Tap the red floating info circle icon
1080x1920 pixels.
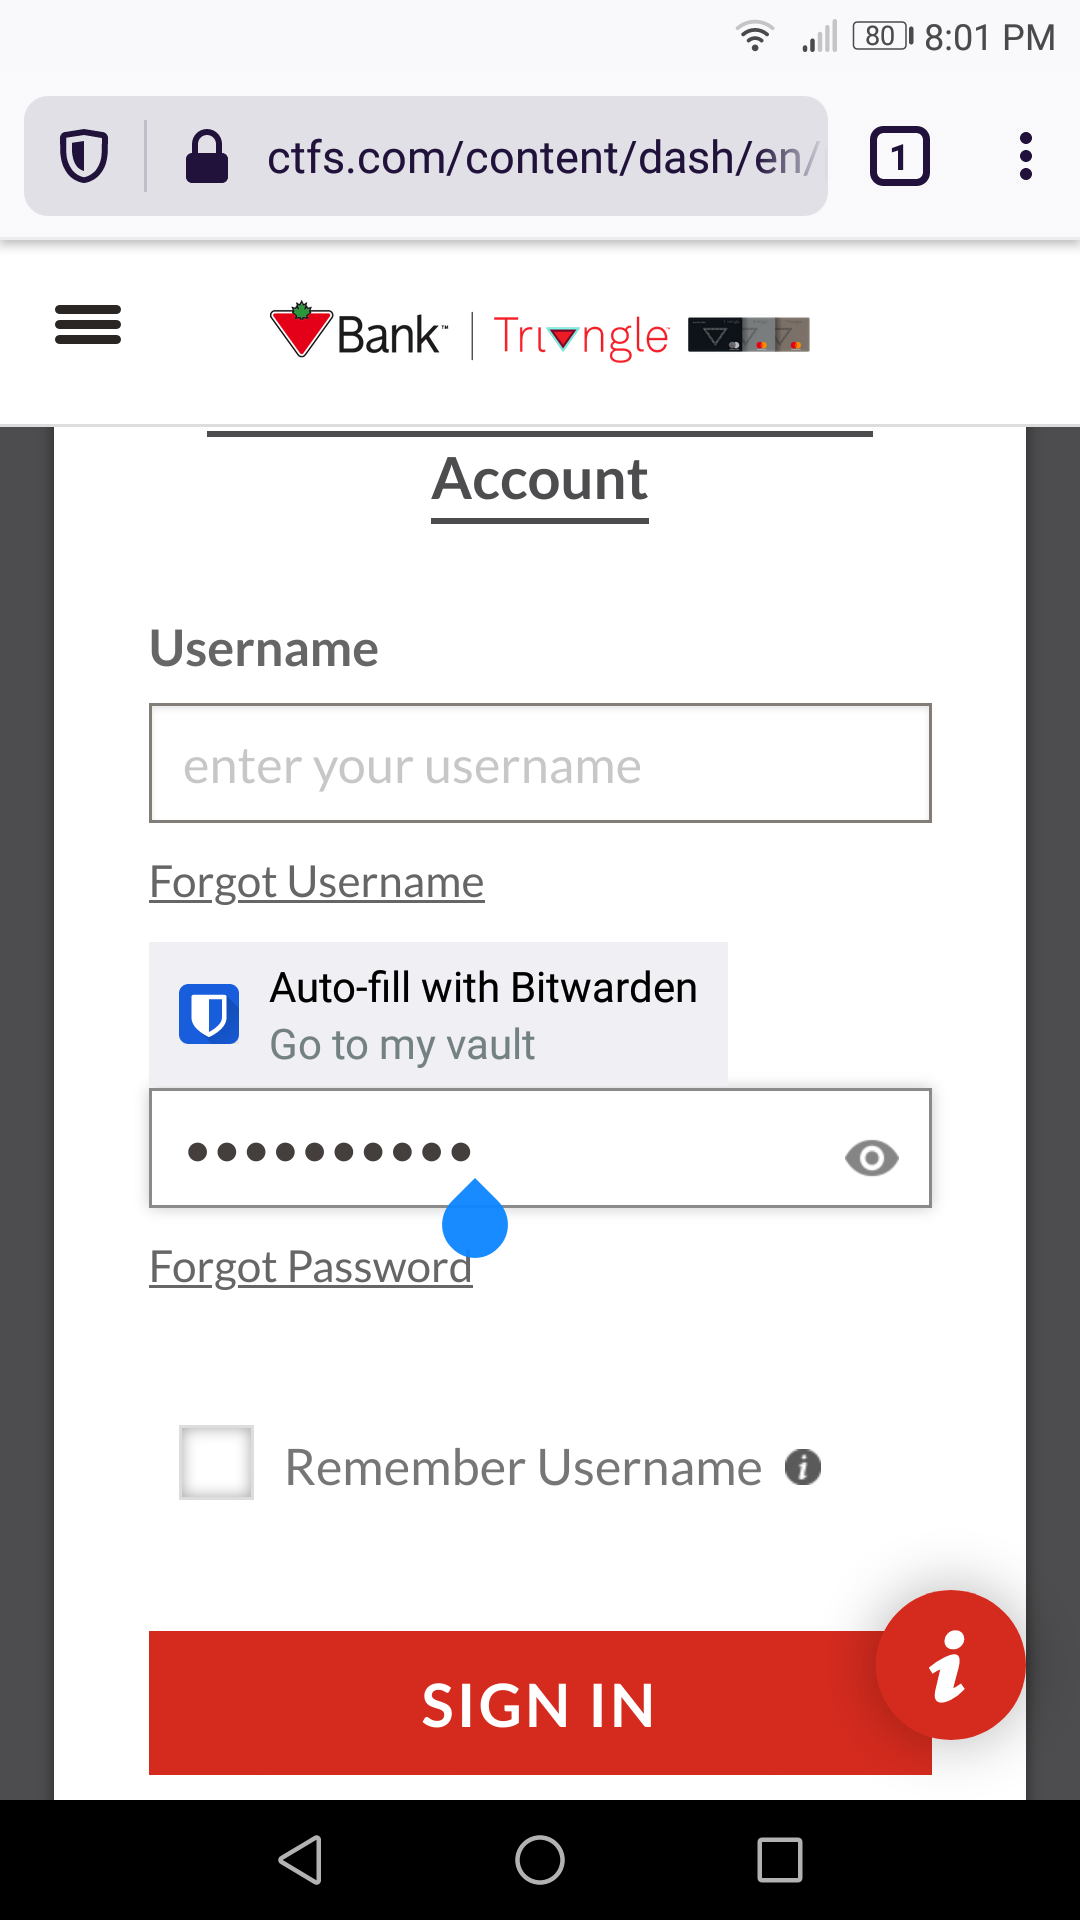949,1663
